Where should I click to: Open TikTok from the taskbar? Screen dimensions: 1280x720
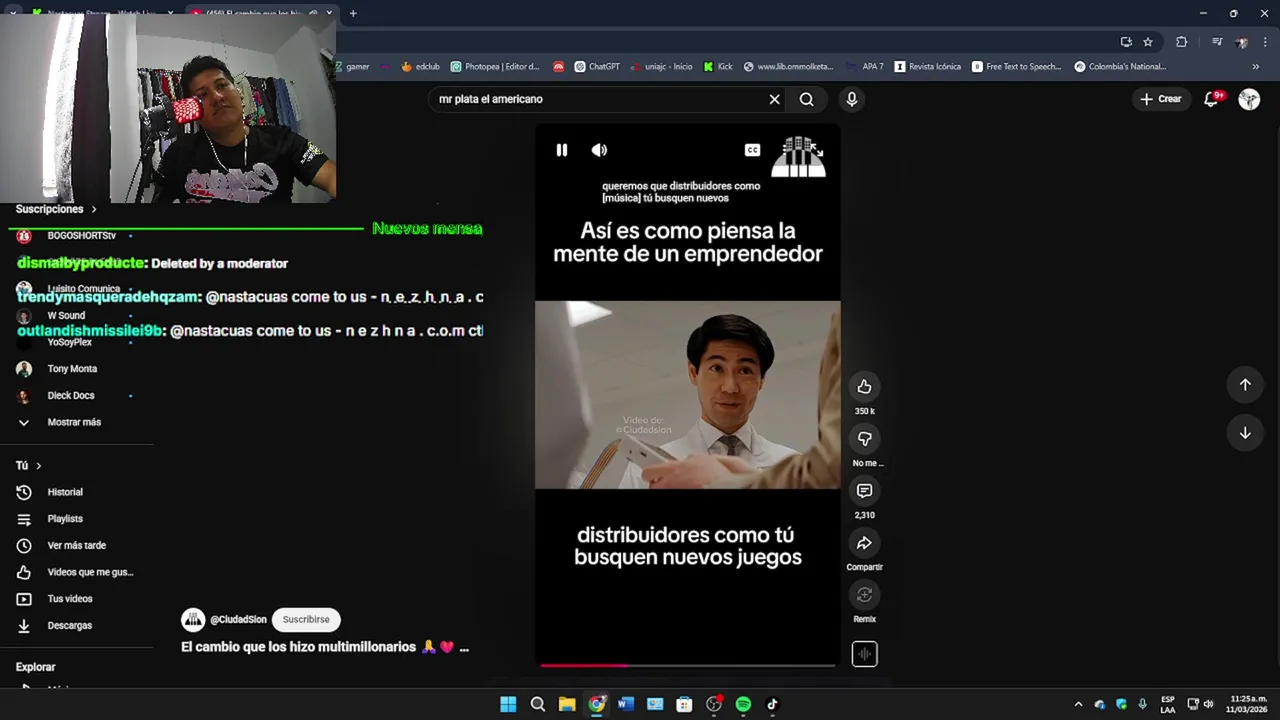(x=772, y=705)
